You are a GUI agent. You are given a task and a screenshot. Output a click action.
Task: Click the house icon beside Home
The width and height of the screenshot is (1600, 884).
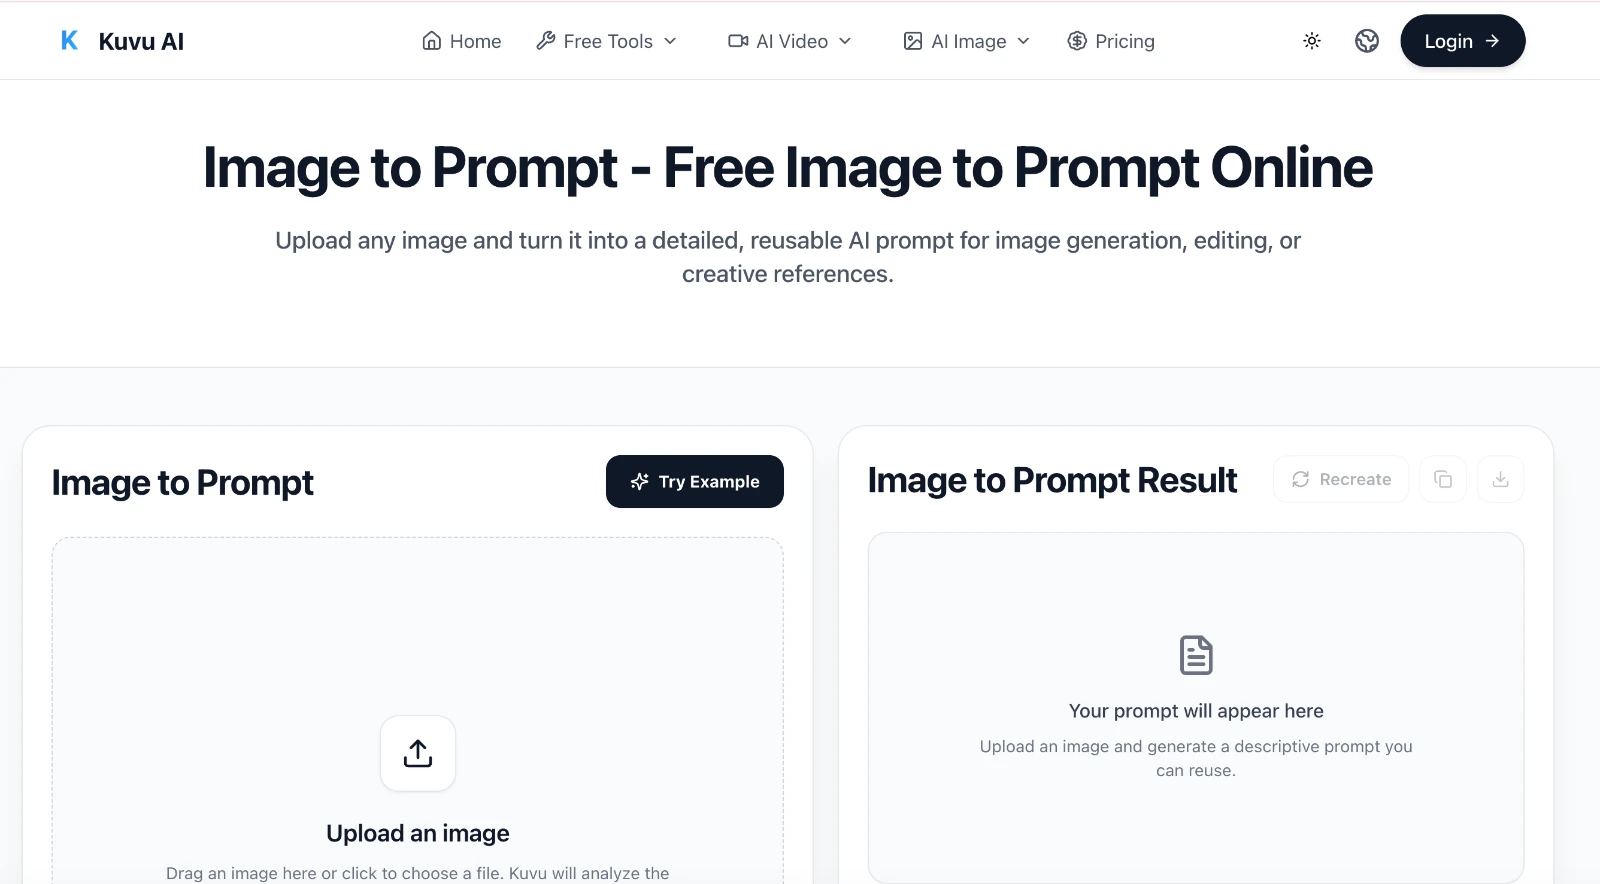432,41
